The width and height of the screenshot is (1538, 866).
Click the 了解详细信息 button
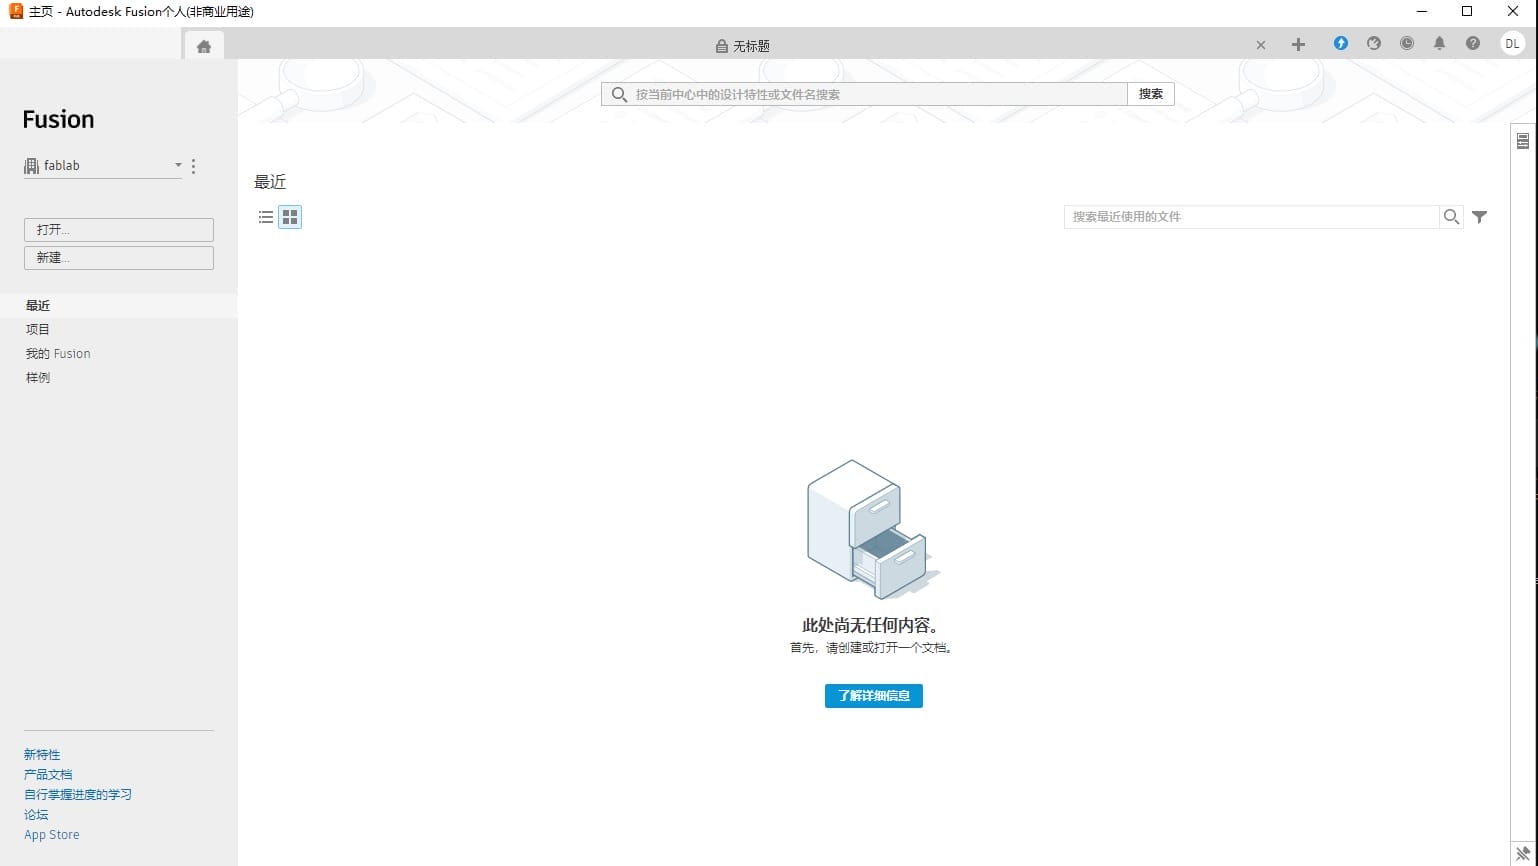click(x=874, y=696)
